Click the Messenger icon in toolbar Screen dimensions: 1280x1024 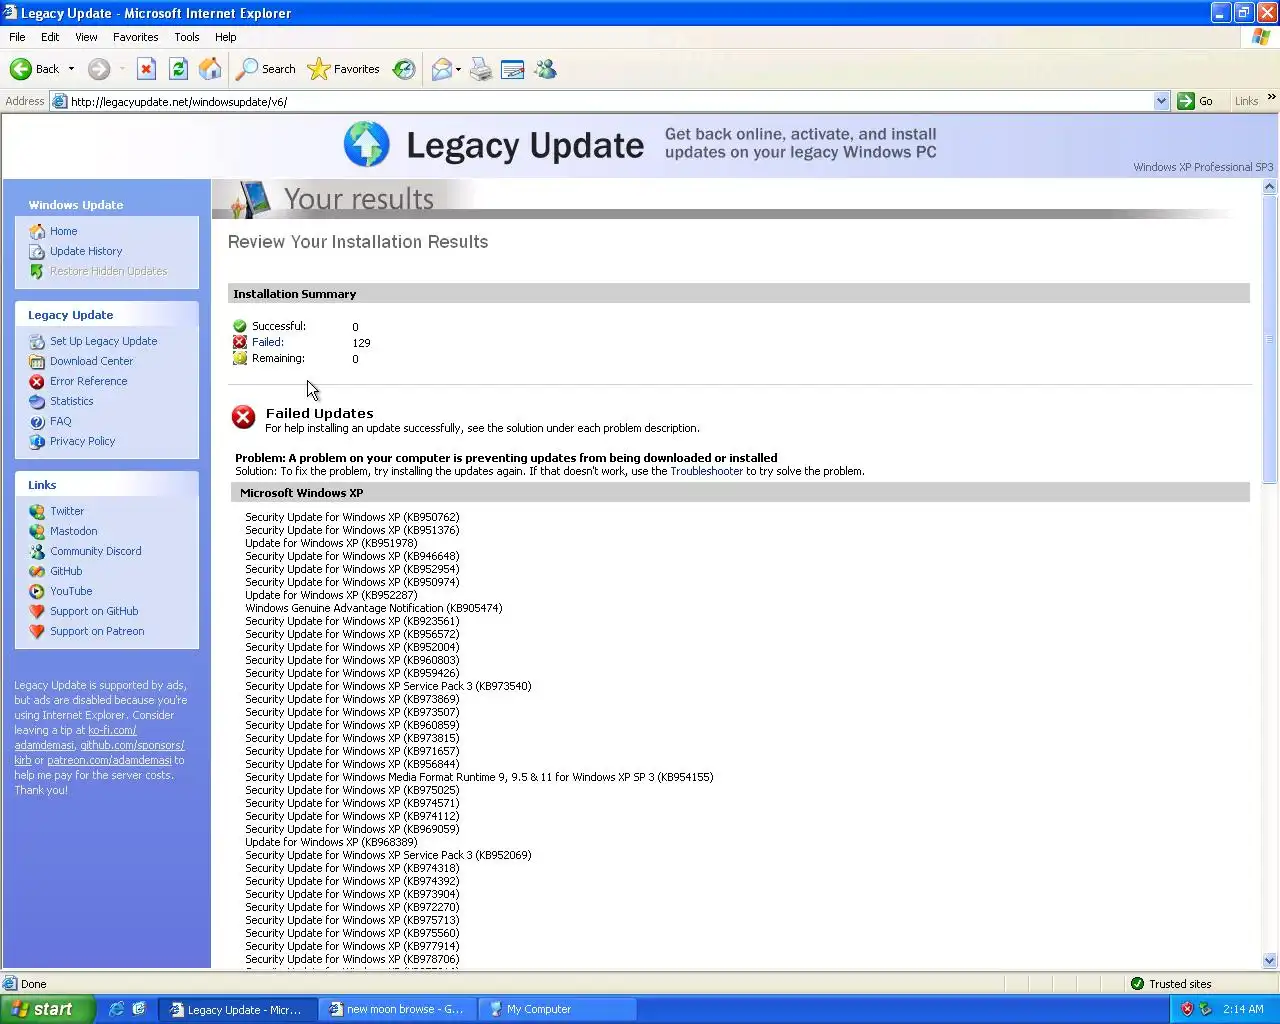[545, 69]
